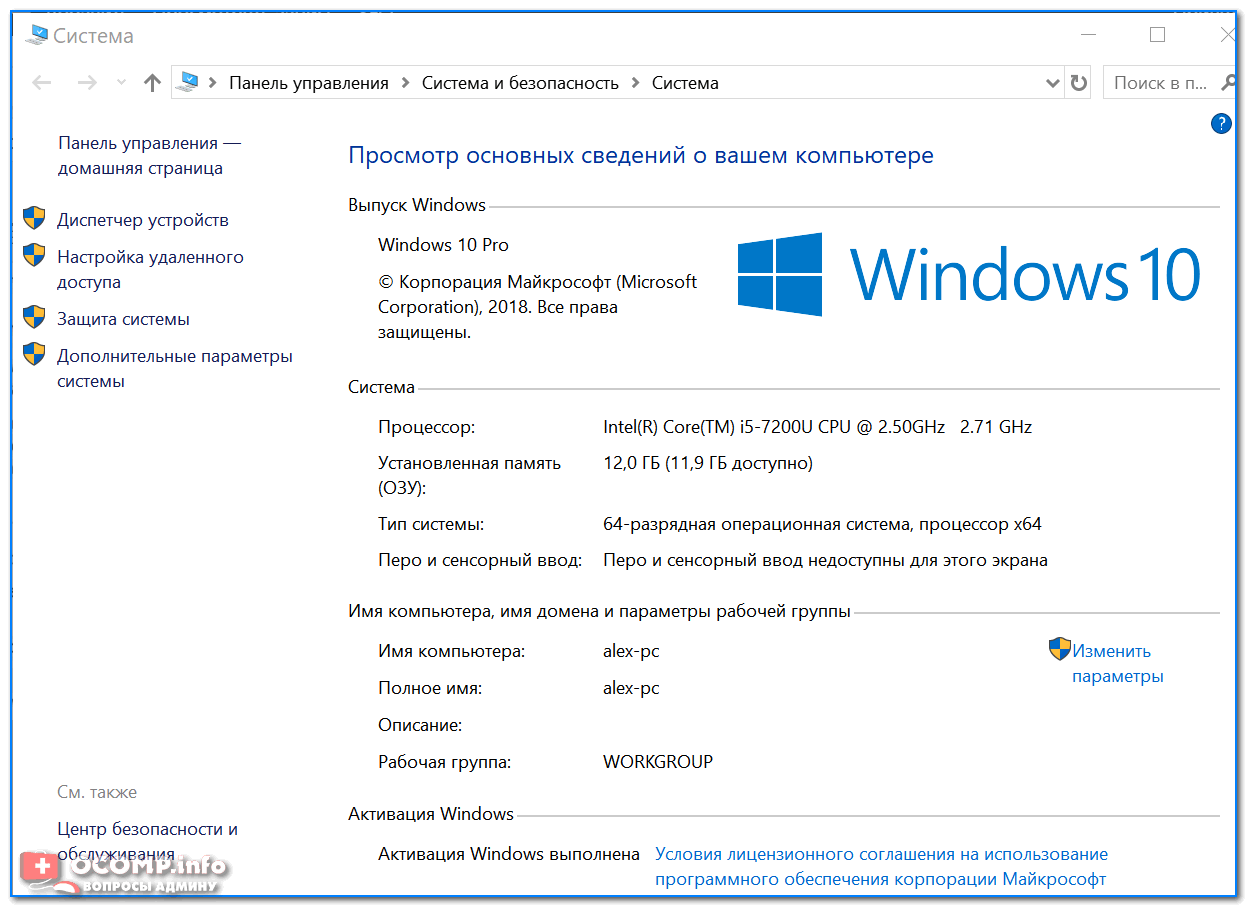Click the back navigation arrow
The height and width of the screenshot is (908, 1248).
(x=41, y=83)
